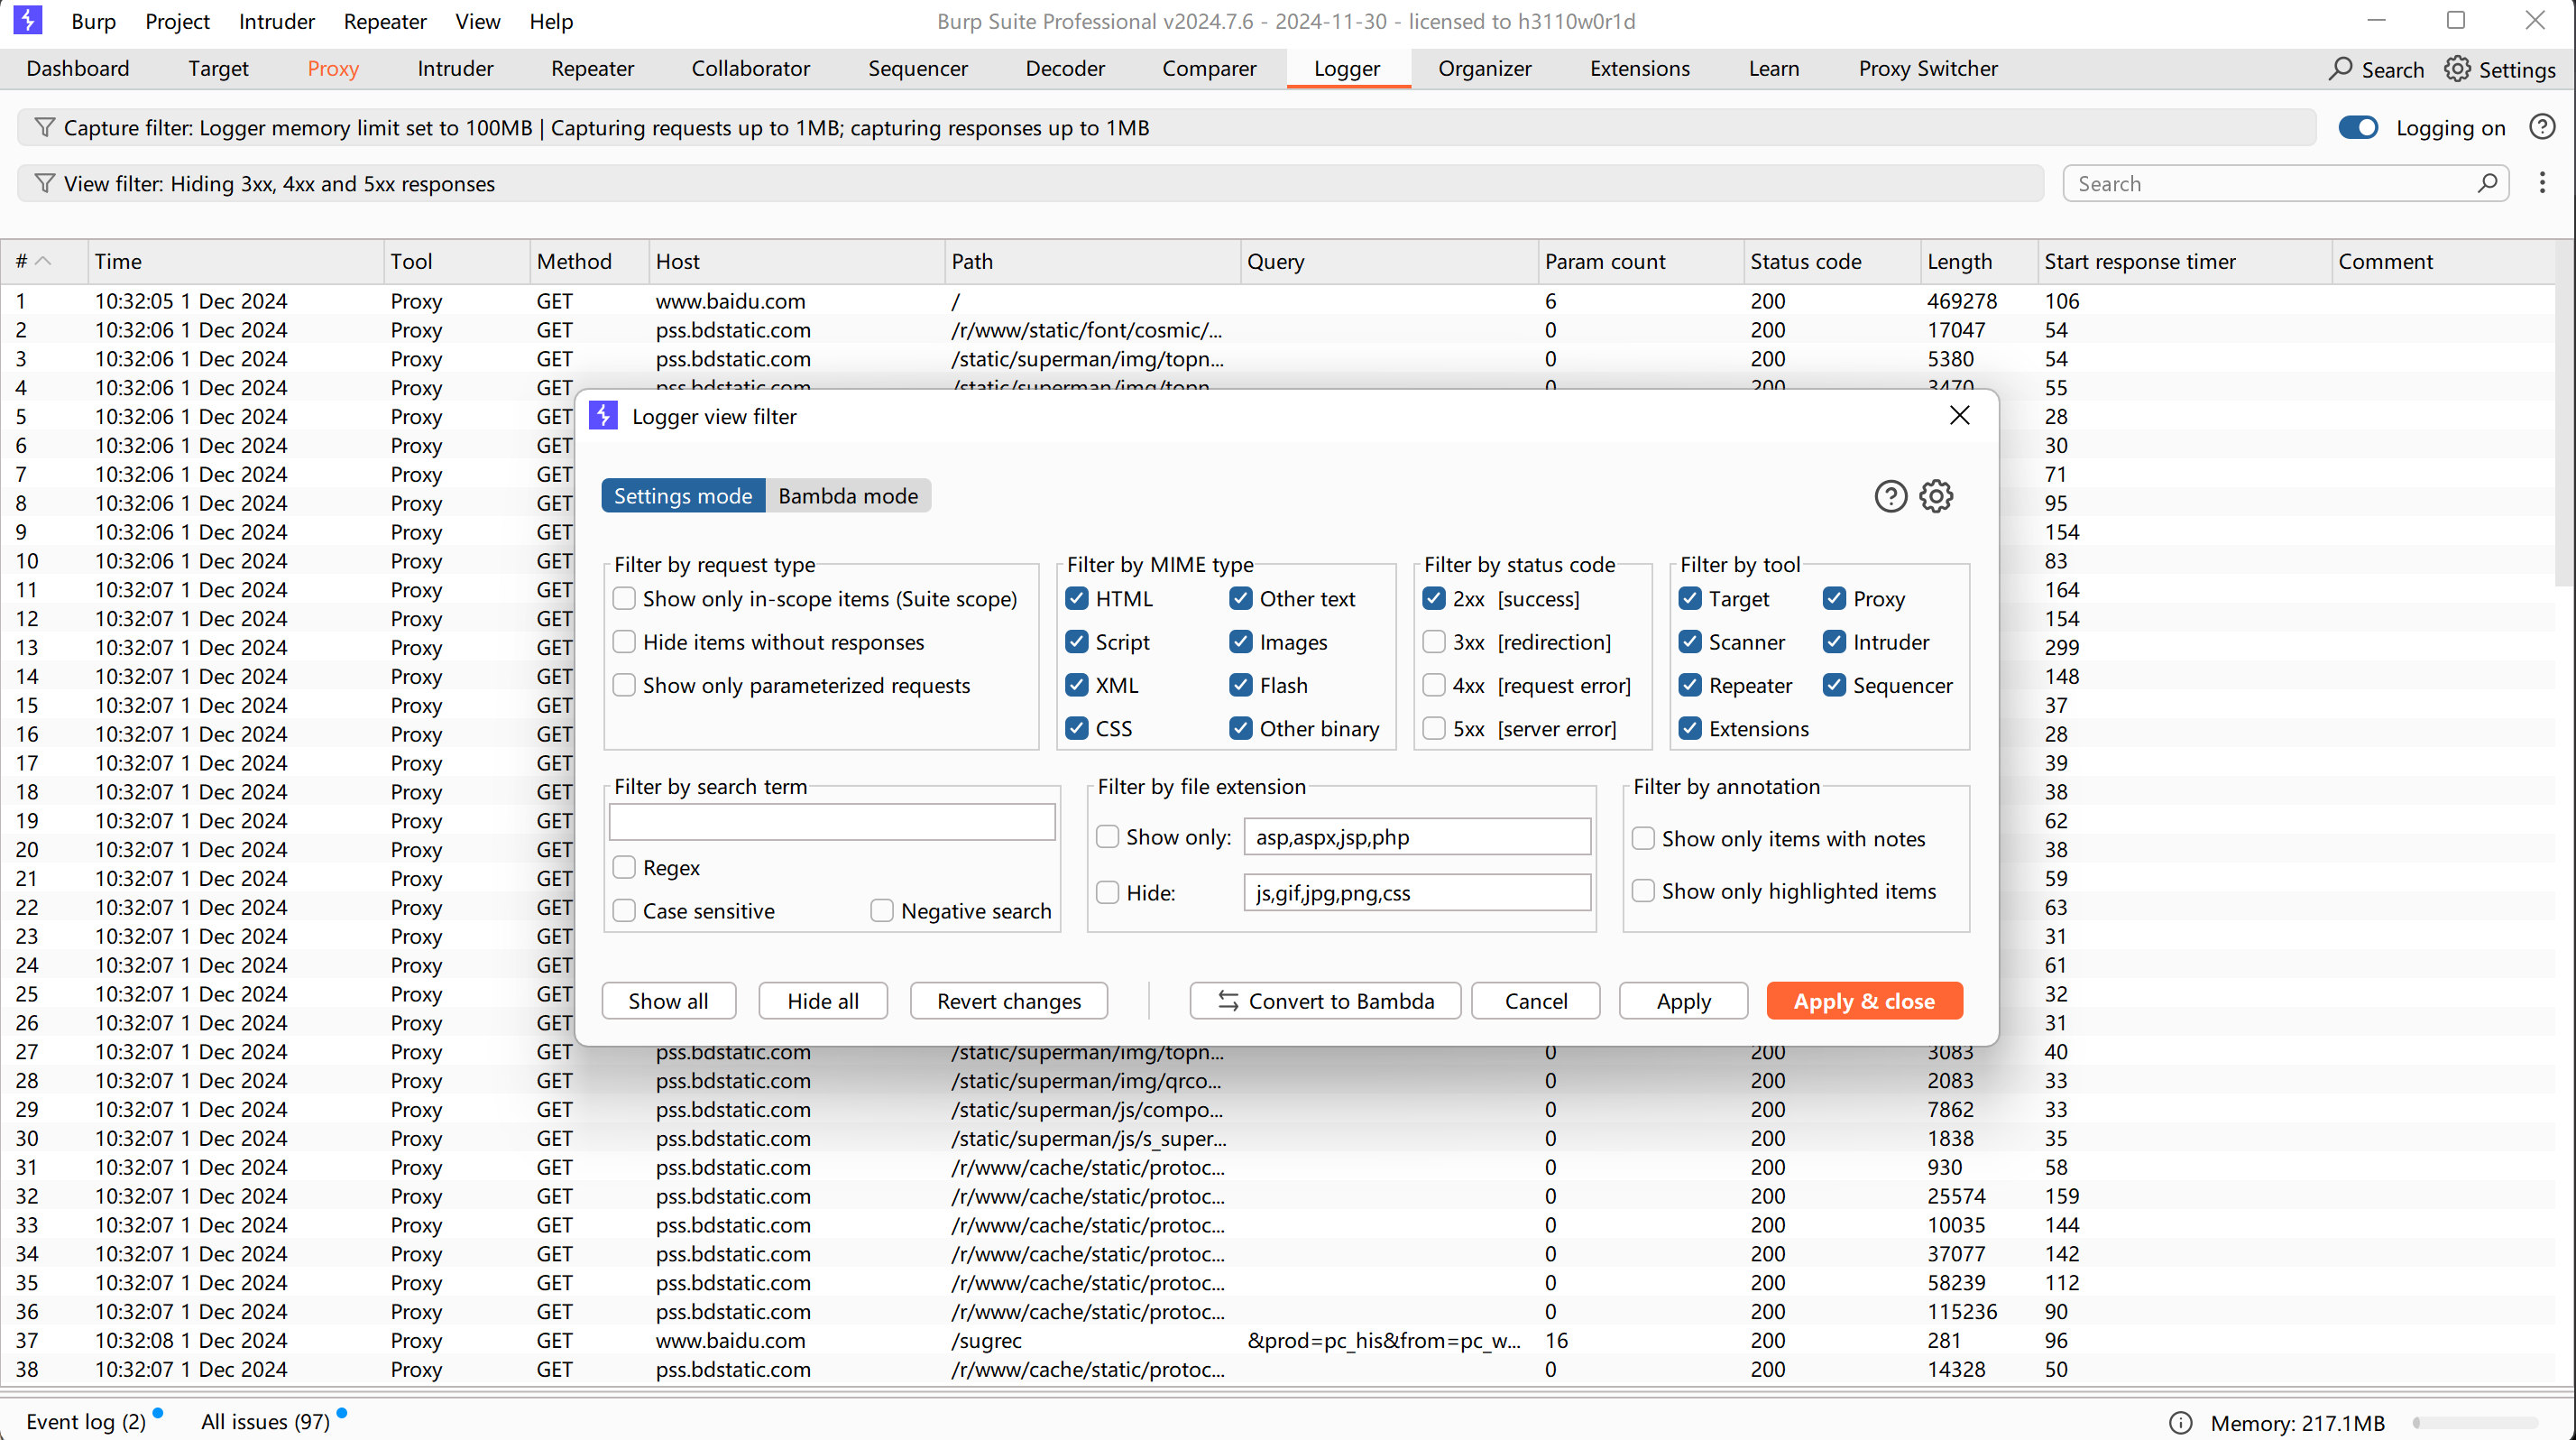Switch to the Repeater tab
The height and width of the screenshot is (1440, 2576).
point(592,69)
